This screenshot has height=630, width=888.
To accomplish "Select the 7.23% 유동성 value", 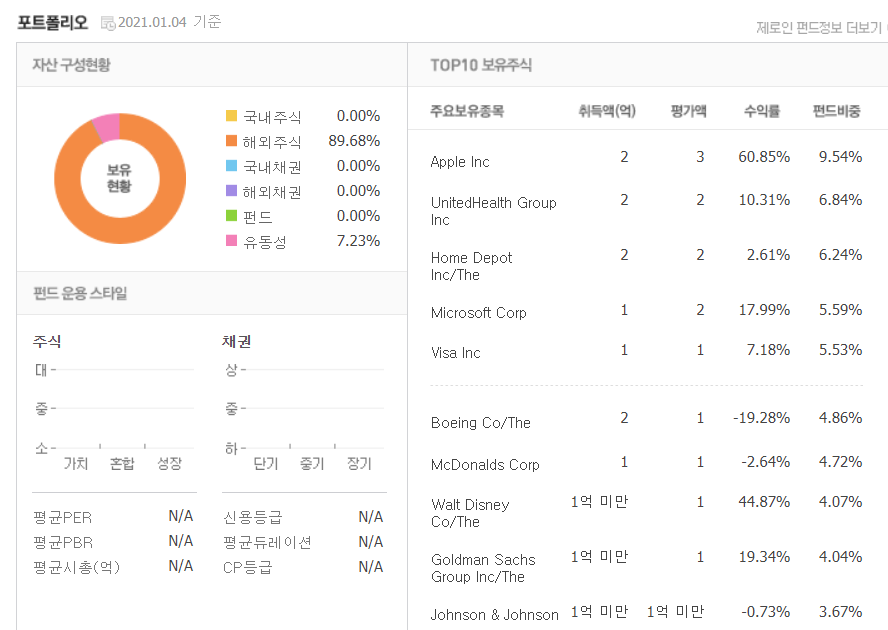I will (358, 241).
